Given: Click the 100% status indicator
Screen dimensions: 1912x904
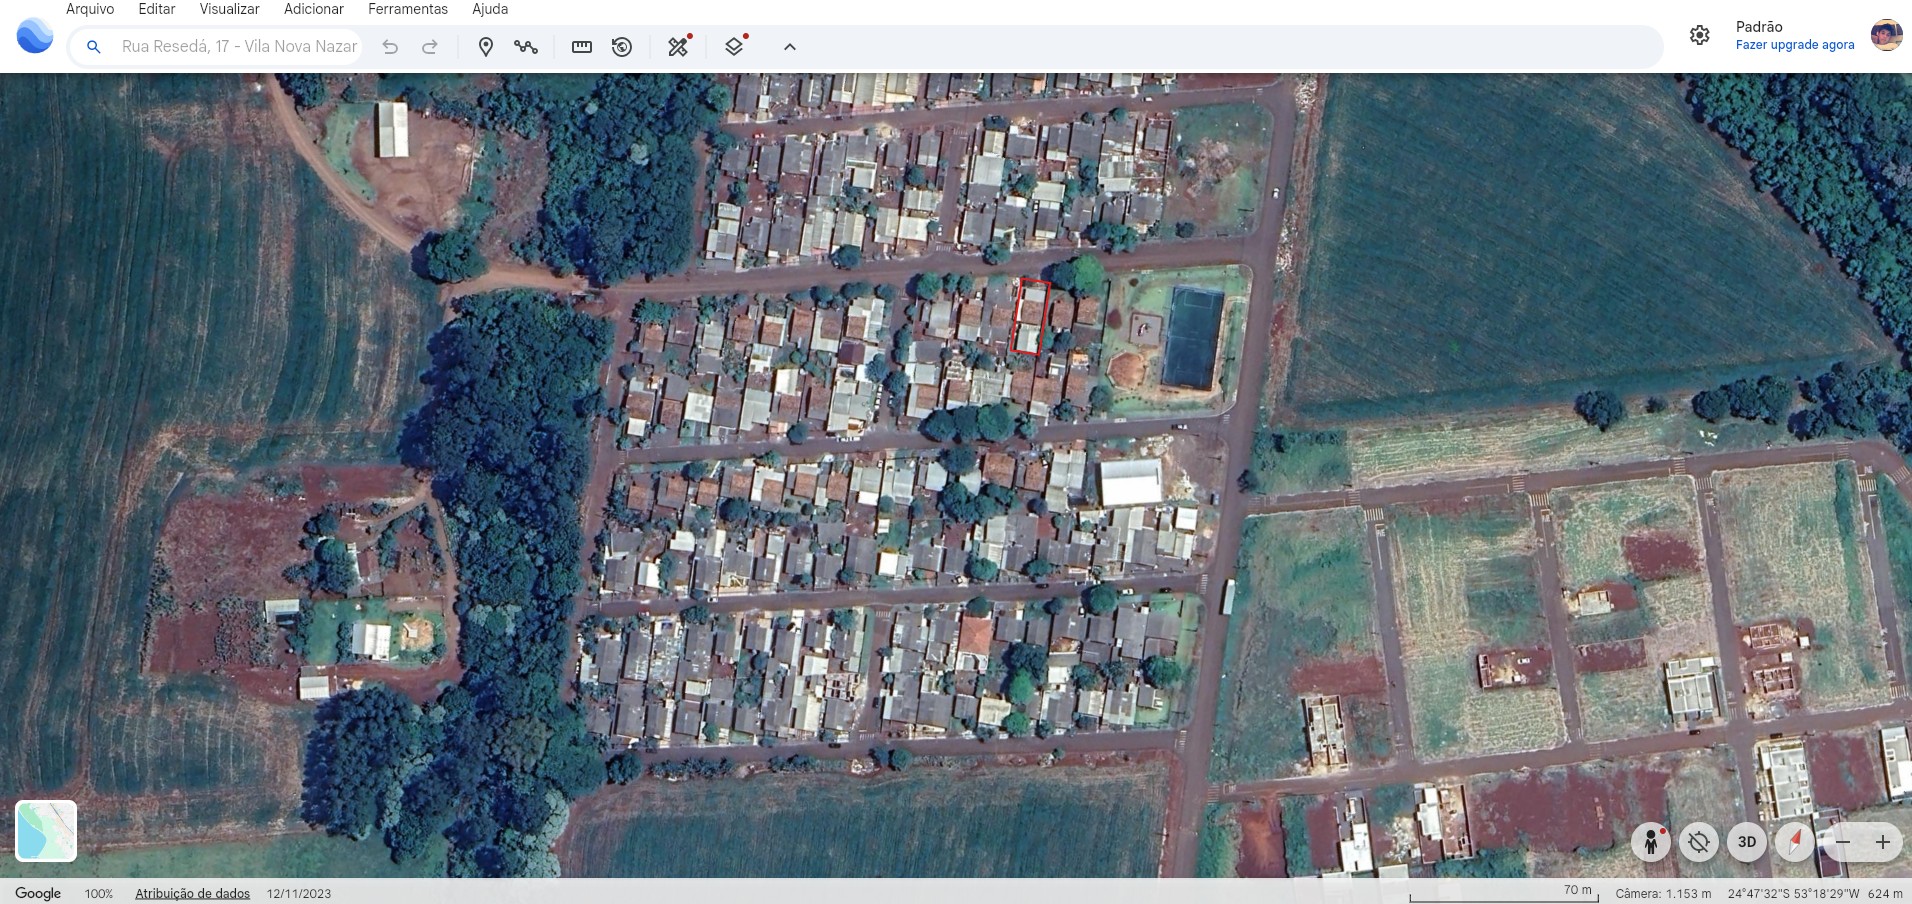Looking at the screenshot, I should (x=99, y=893).
